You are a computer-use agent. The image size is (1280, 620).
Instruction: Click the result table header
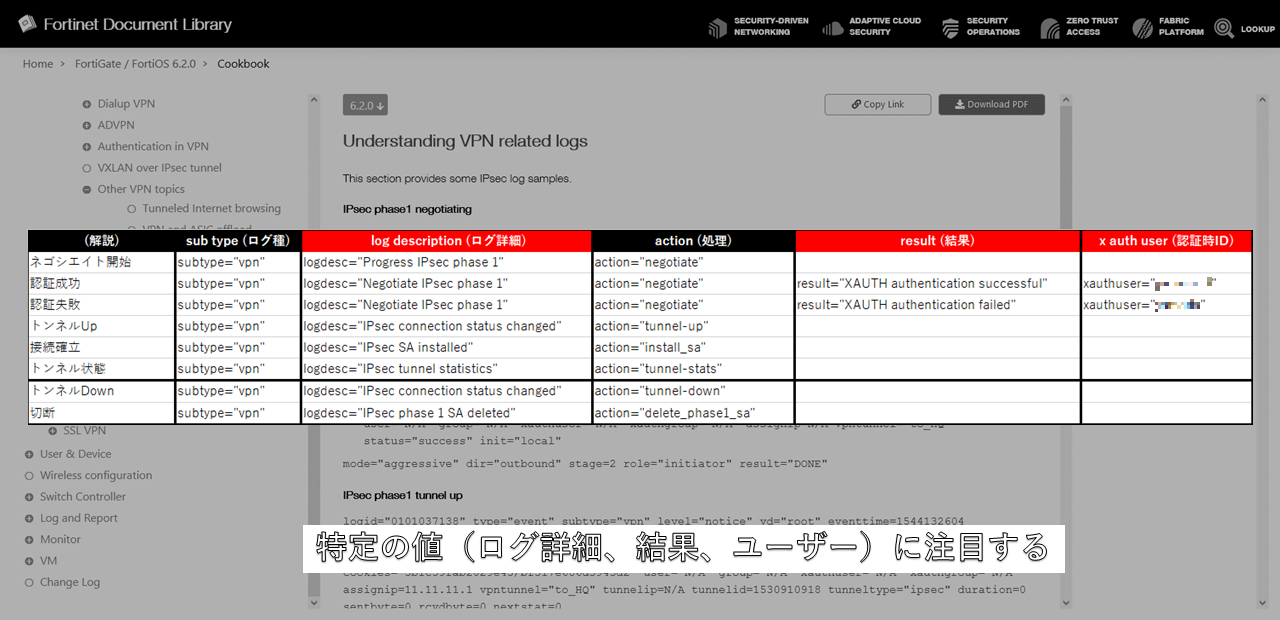tap(938, 241)
